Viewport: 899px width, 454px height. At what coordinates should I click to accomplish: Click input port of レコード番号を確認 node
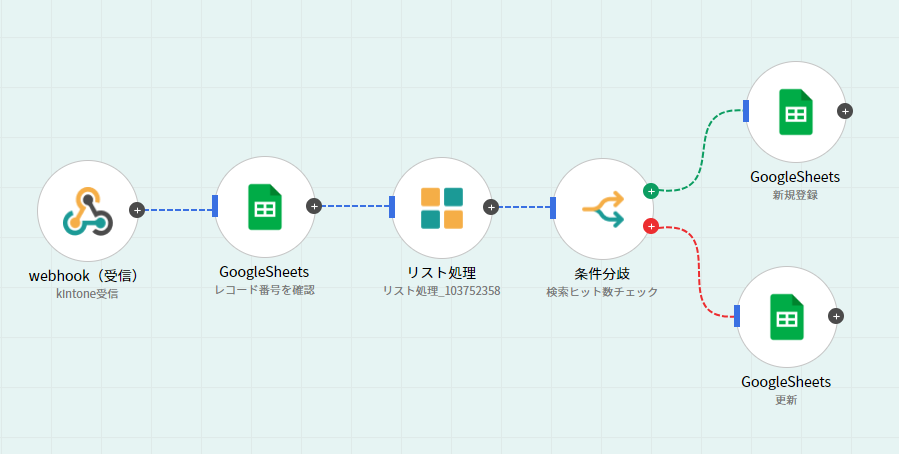pyautogui.click(x=215, y=206)
